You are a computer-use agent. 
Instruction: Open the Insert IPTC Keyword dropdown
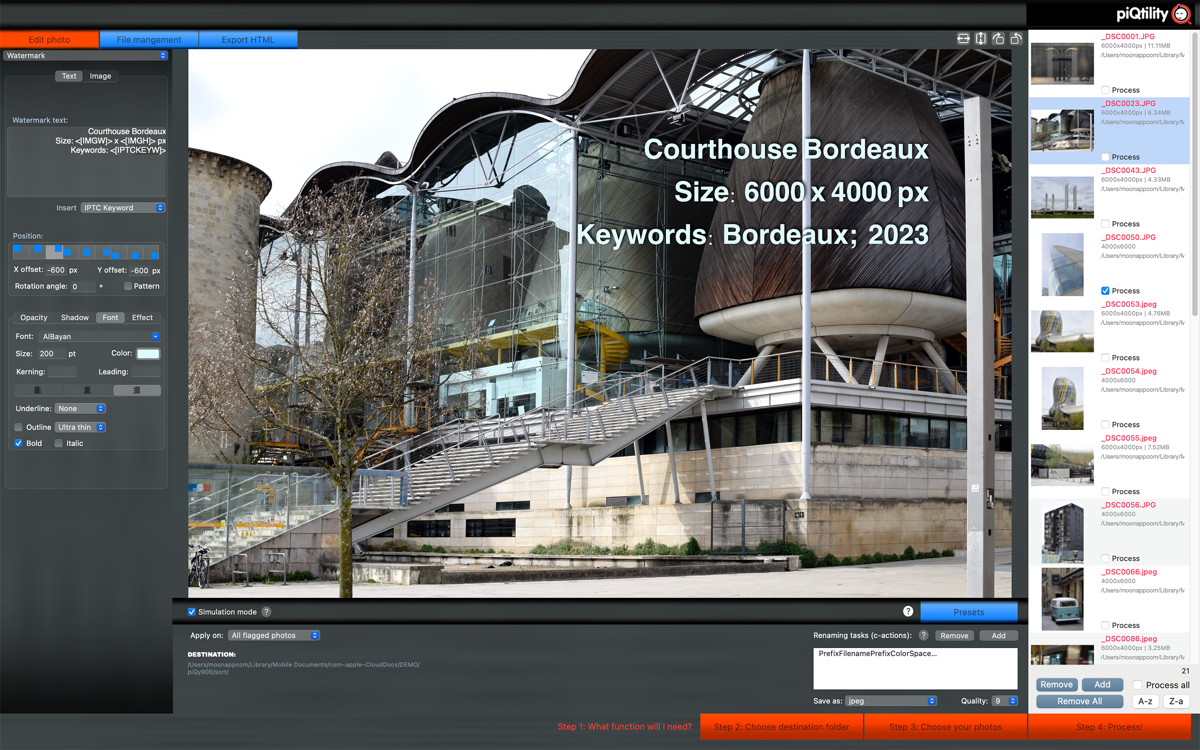point(123,208)
